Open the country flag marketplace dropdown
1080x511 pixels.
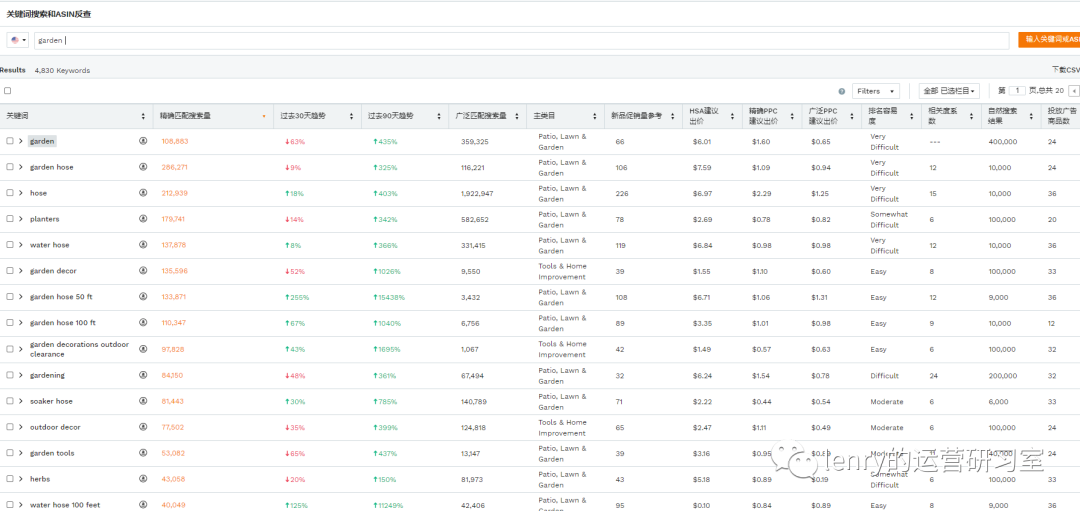coord(18,40)
